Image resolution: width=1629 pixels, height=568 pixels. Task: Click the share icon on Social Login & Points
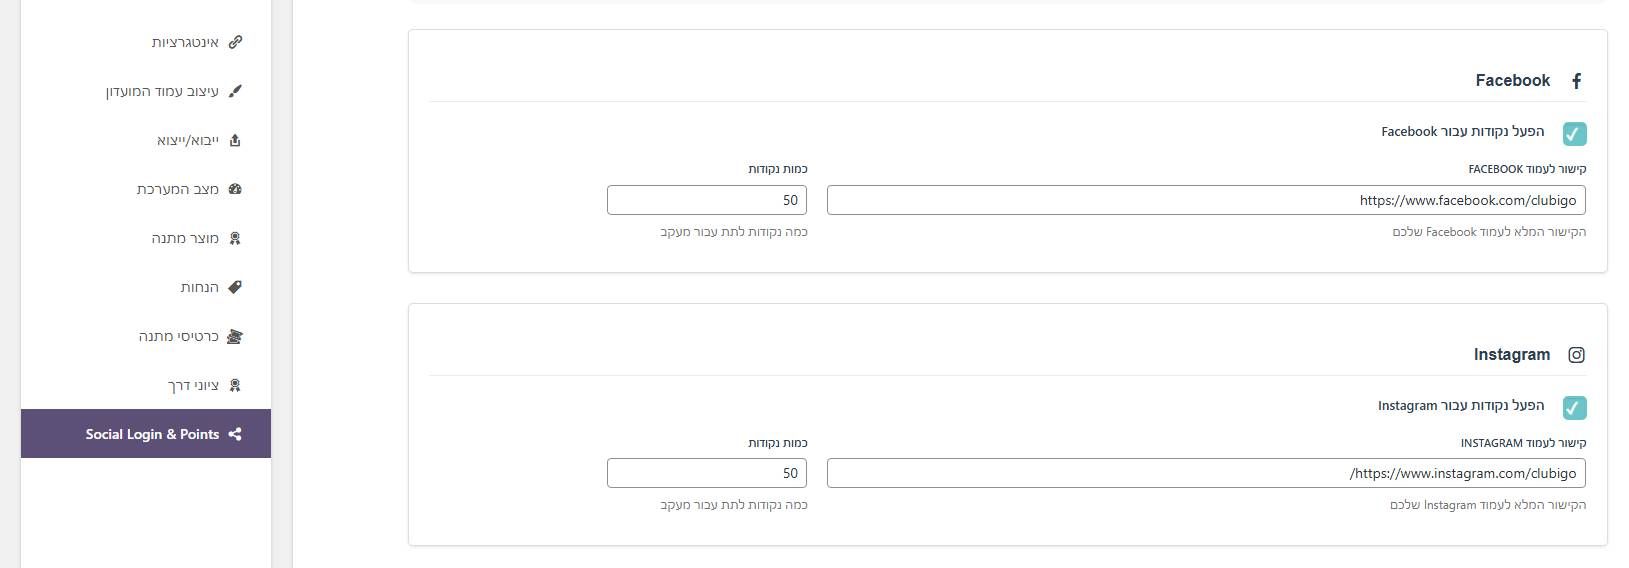tap(235, 434)
